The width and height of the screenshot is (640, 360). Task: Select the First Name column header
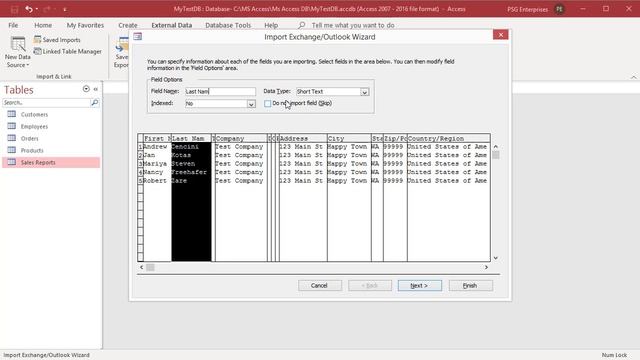[x=157, y=138]
